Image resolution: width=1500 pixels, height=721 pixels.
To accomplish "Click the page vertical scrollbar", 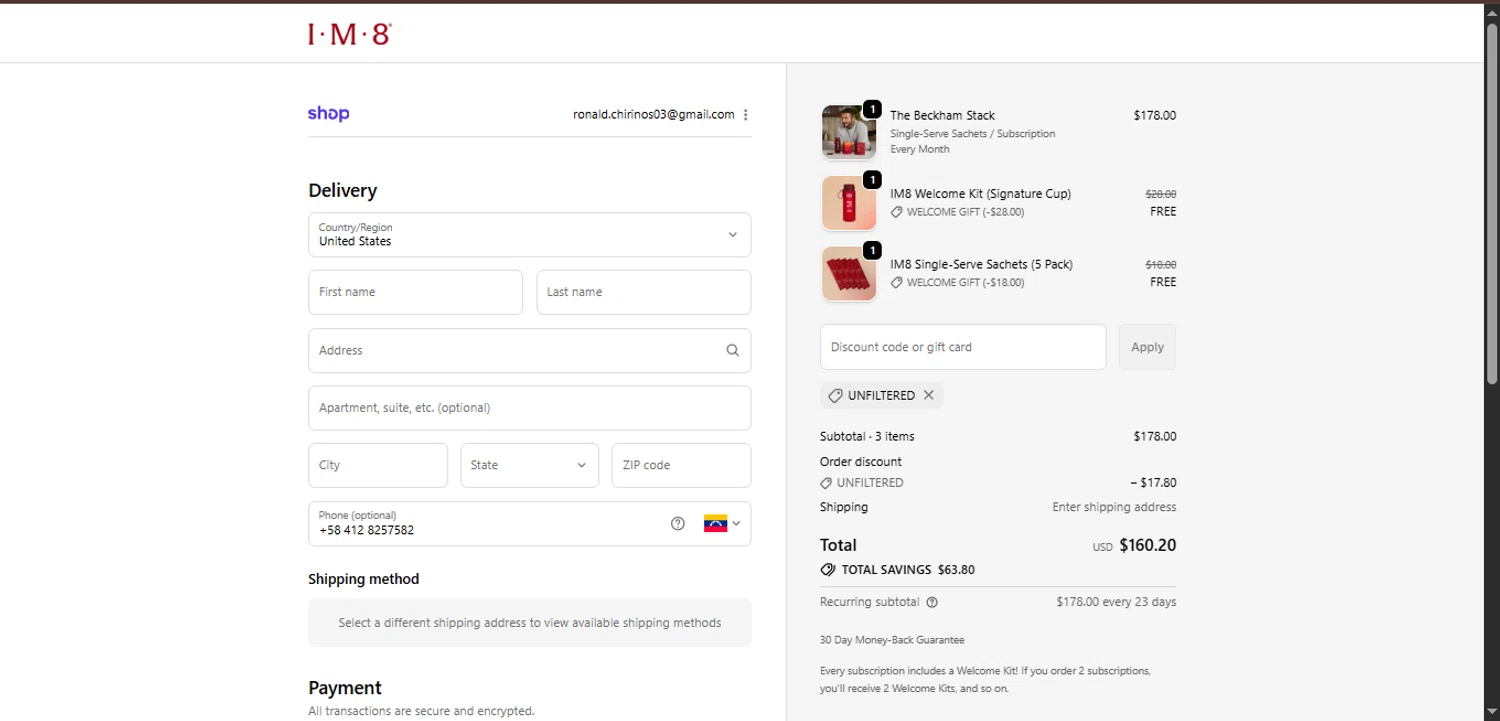I will pyautogui.click(x=1492, y=203).
